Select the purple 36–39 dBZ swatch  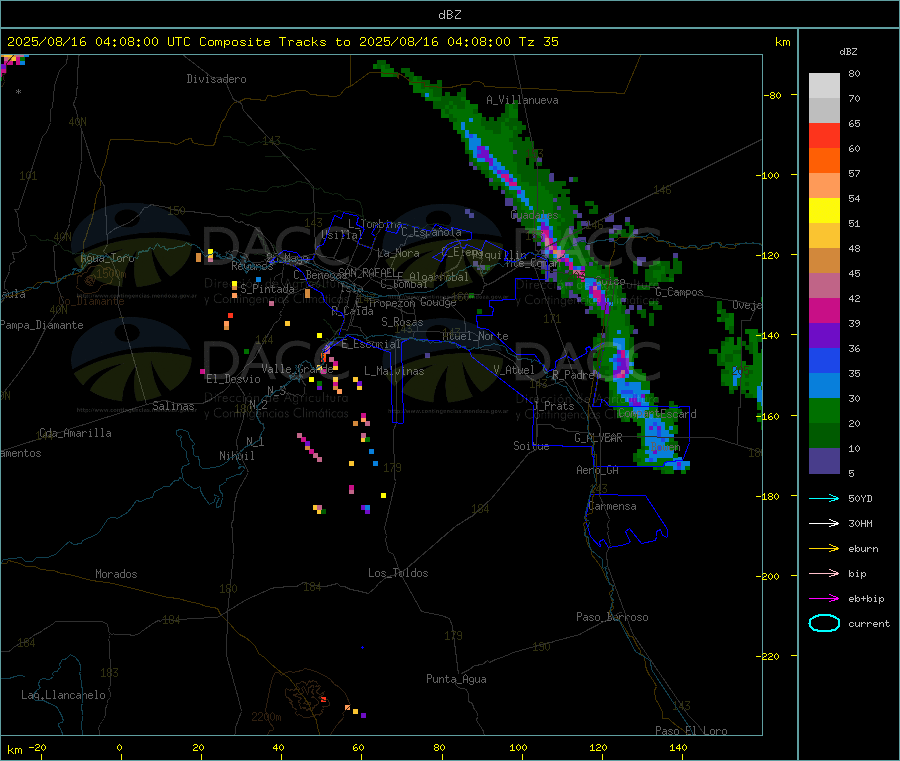(824, 336)
